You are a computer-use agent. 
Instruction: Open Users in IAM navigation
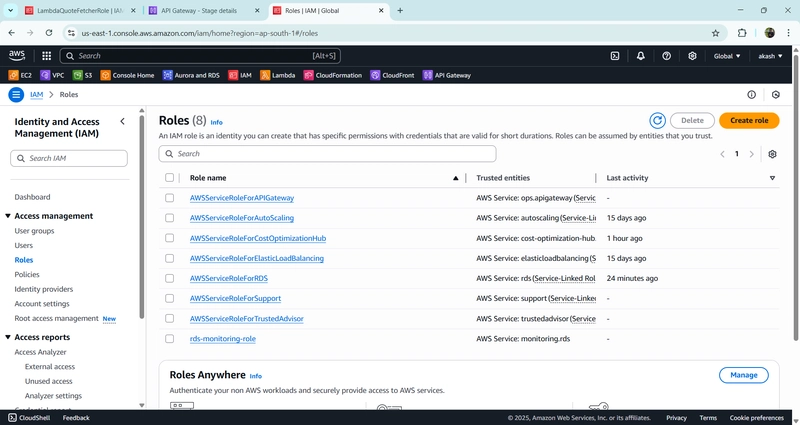23,245
